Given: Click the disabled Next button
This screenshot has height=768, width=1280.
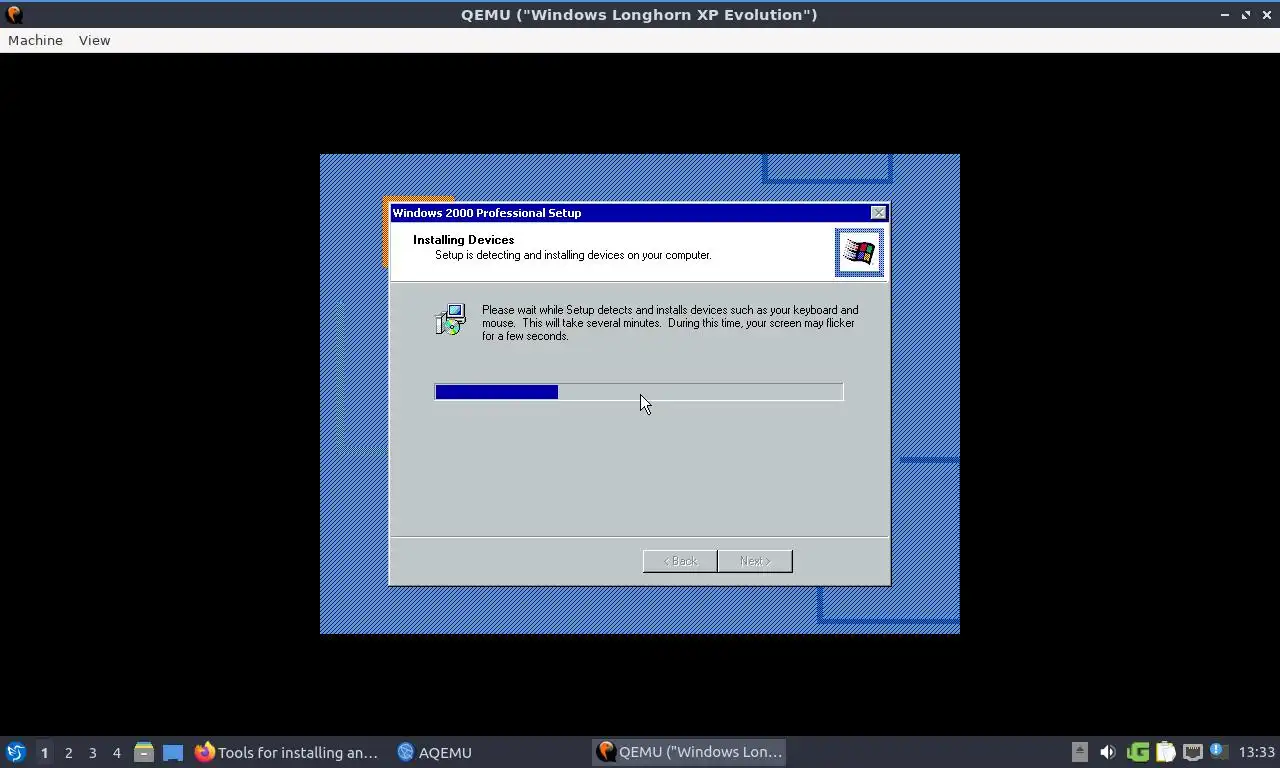Looking at the screenshot, I should (755, 561).
